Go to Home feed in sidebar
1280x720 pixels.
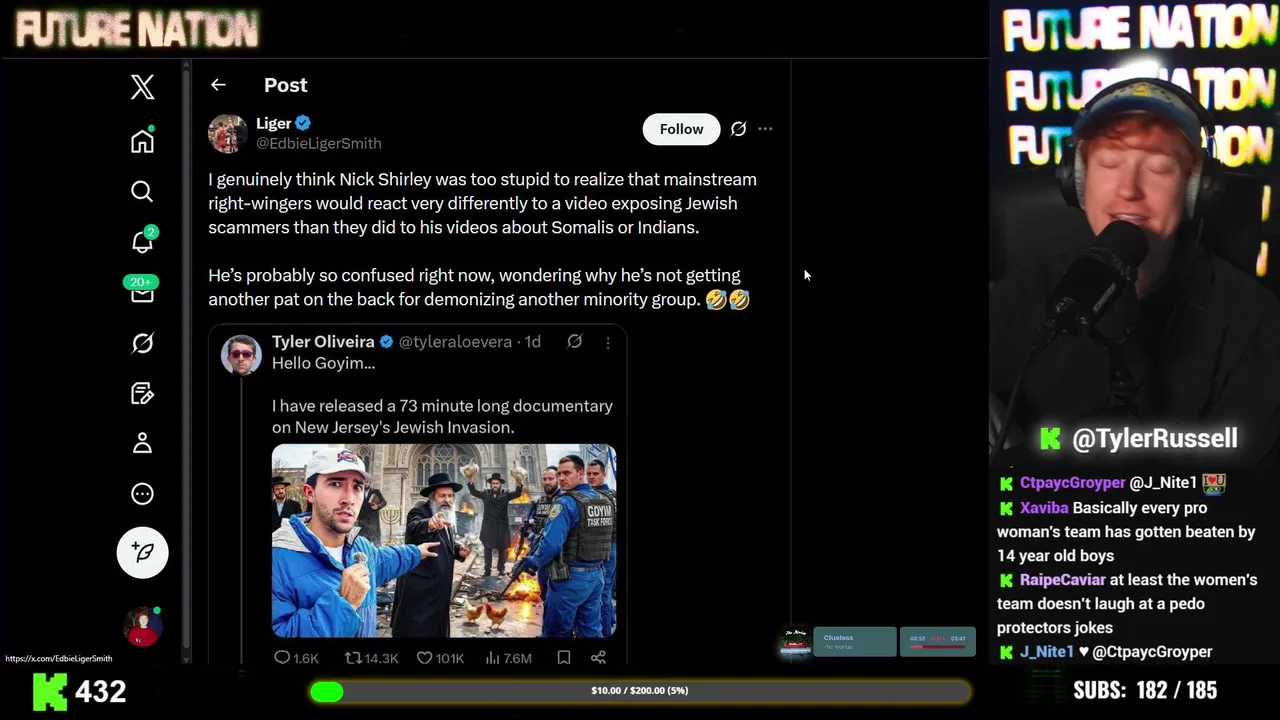(142, 141)
